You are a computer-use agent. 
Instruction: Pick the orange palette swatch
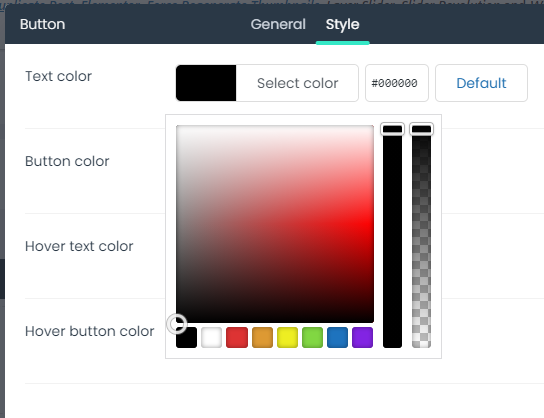262,337
